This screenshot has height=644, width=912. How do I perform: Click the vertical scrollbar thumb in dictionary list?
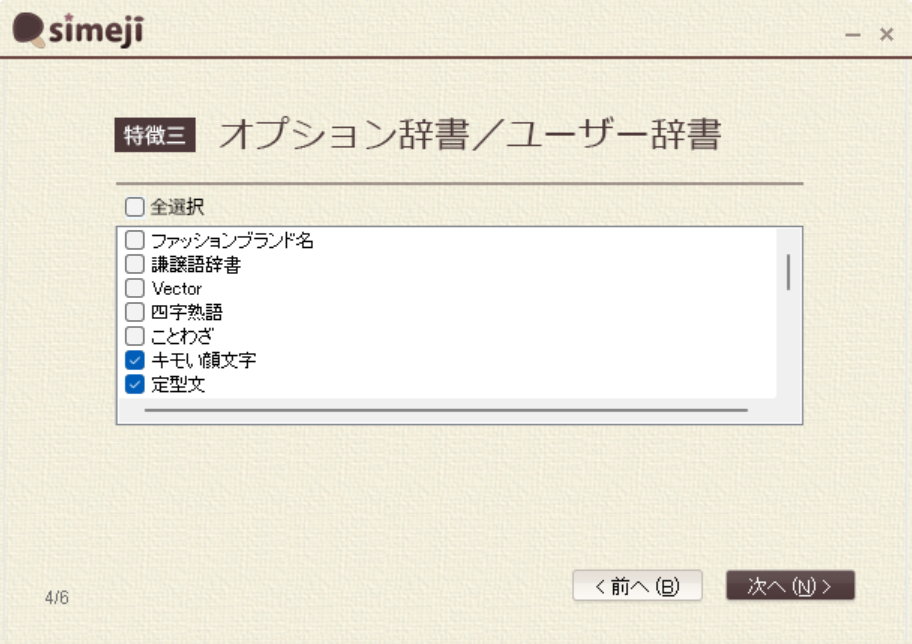[x=788, y=272]
